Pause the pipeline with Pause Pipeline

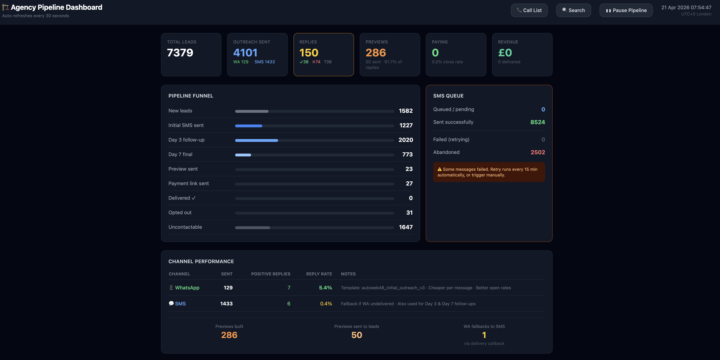point(626,10)
